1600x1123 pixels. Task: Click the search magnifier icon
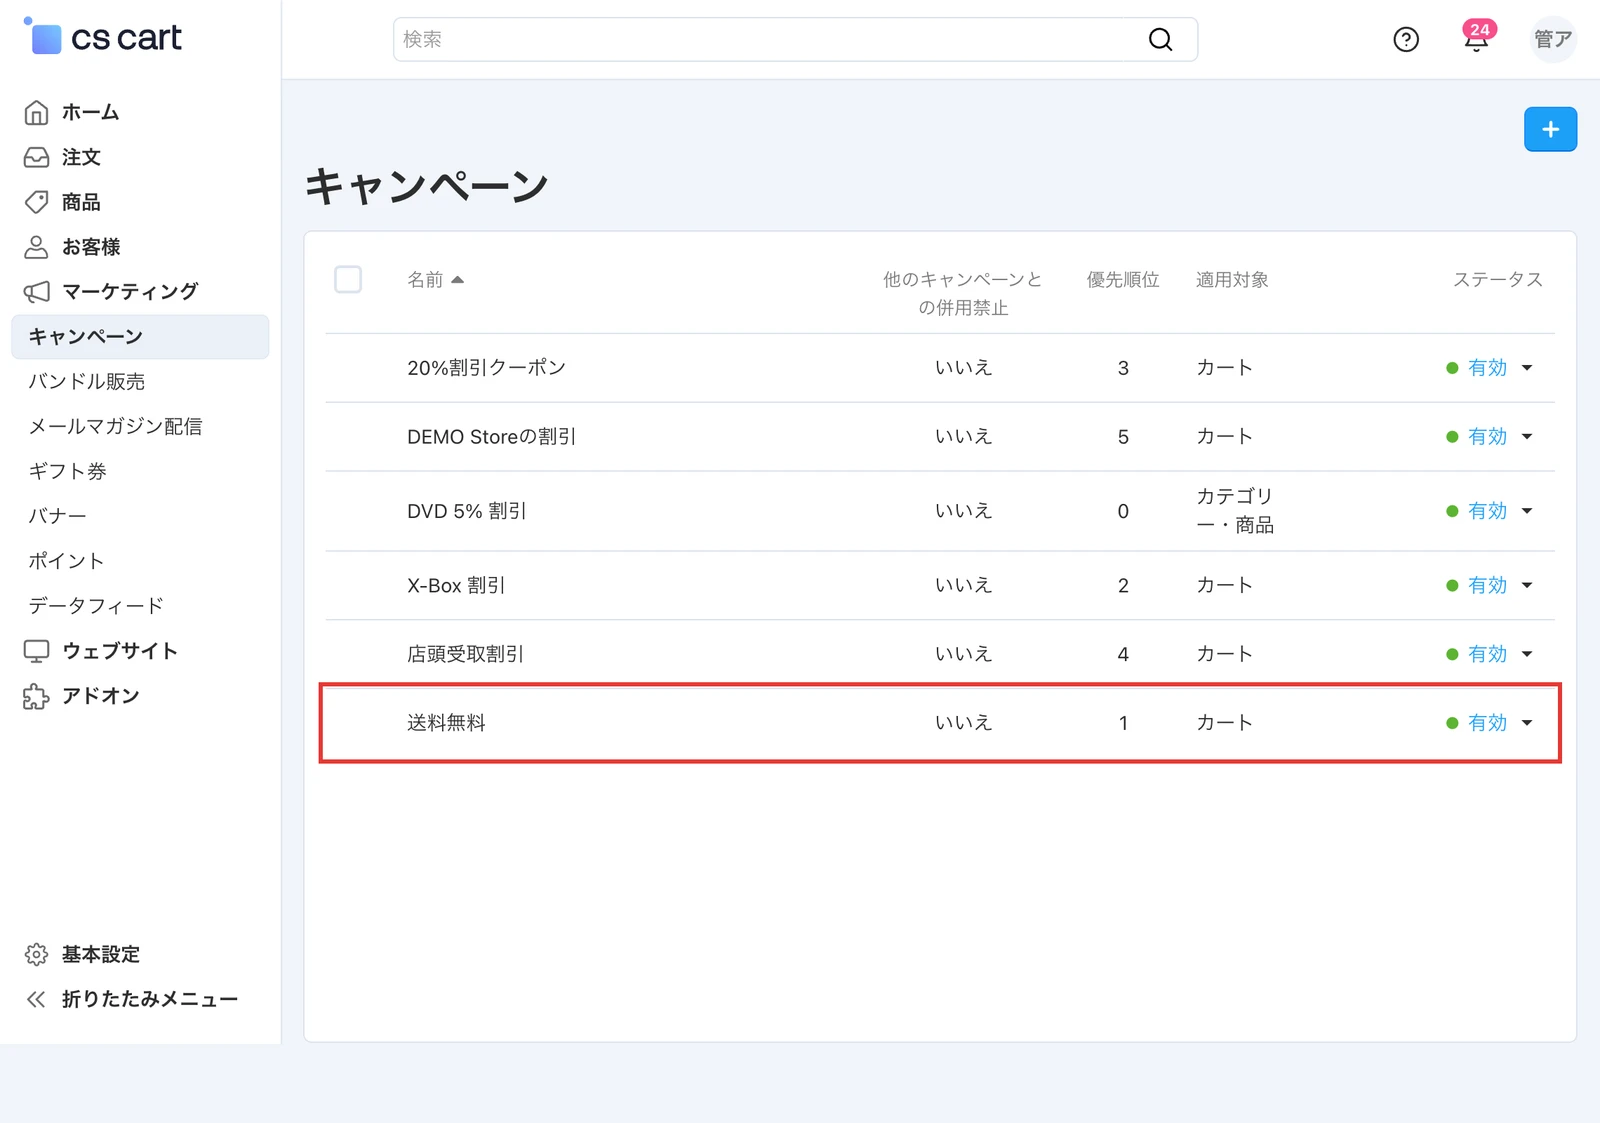tap(1160, 39)
